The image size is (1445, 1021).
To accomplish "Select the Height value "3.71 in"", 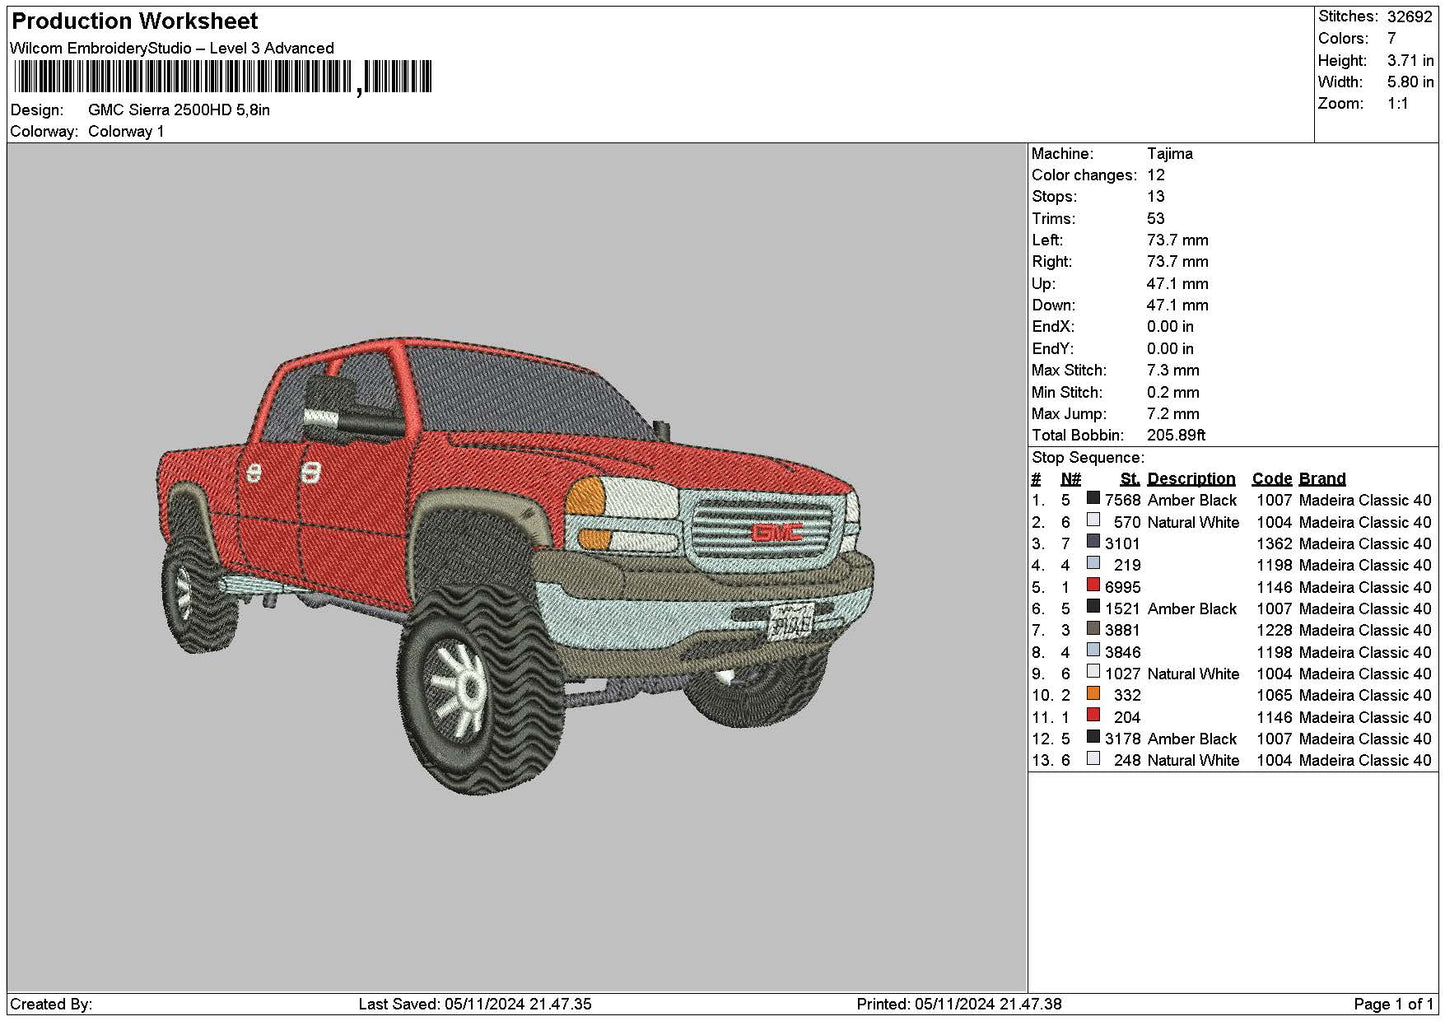I will (x=1410, y=60).
